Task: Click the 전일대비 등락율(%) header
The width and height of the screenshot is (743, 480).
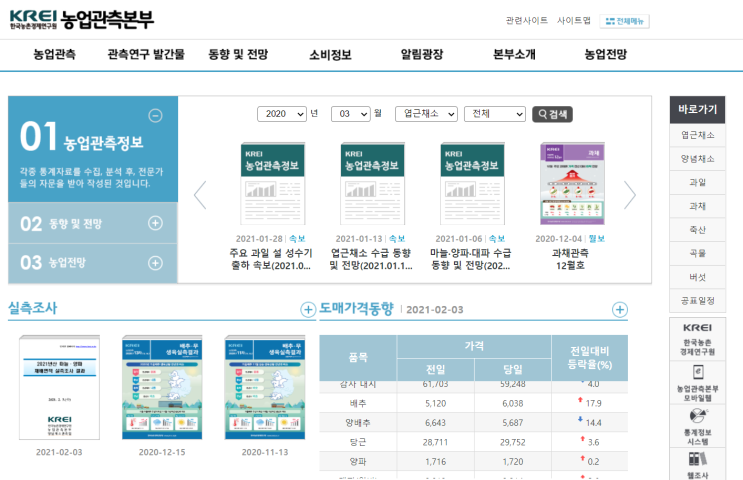Action: (590, 358)
